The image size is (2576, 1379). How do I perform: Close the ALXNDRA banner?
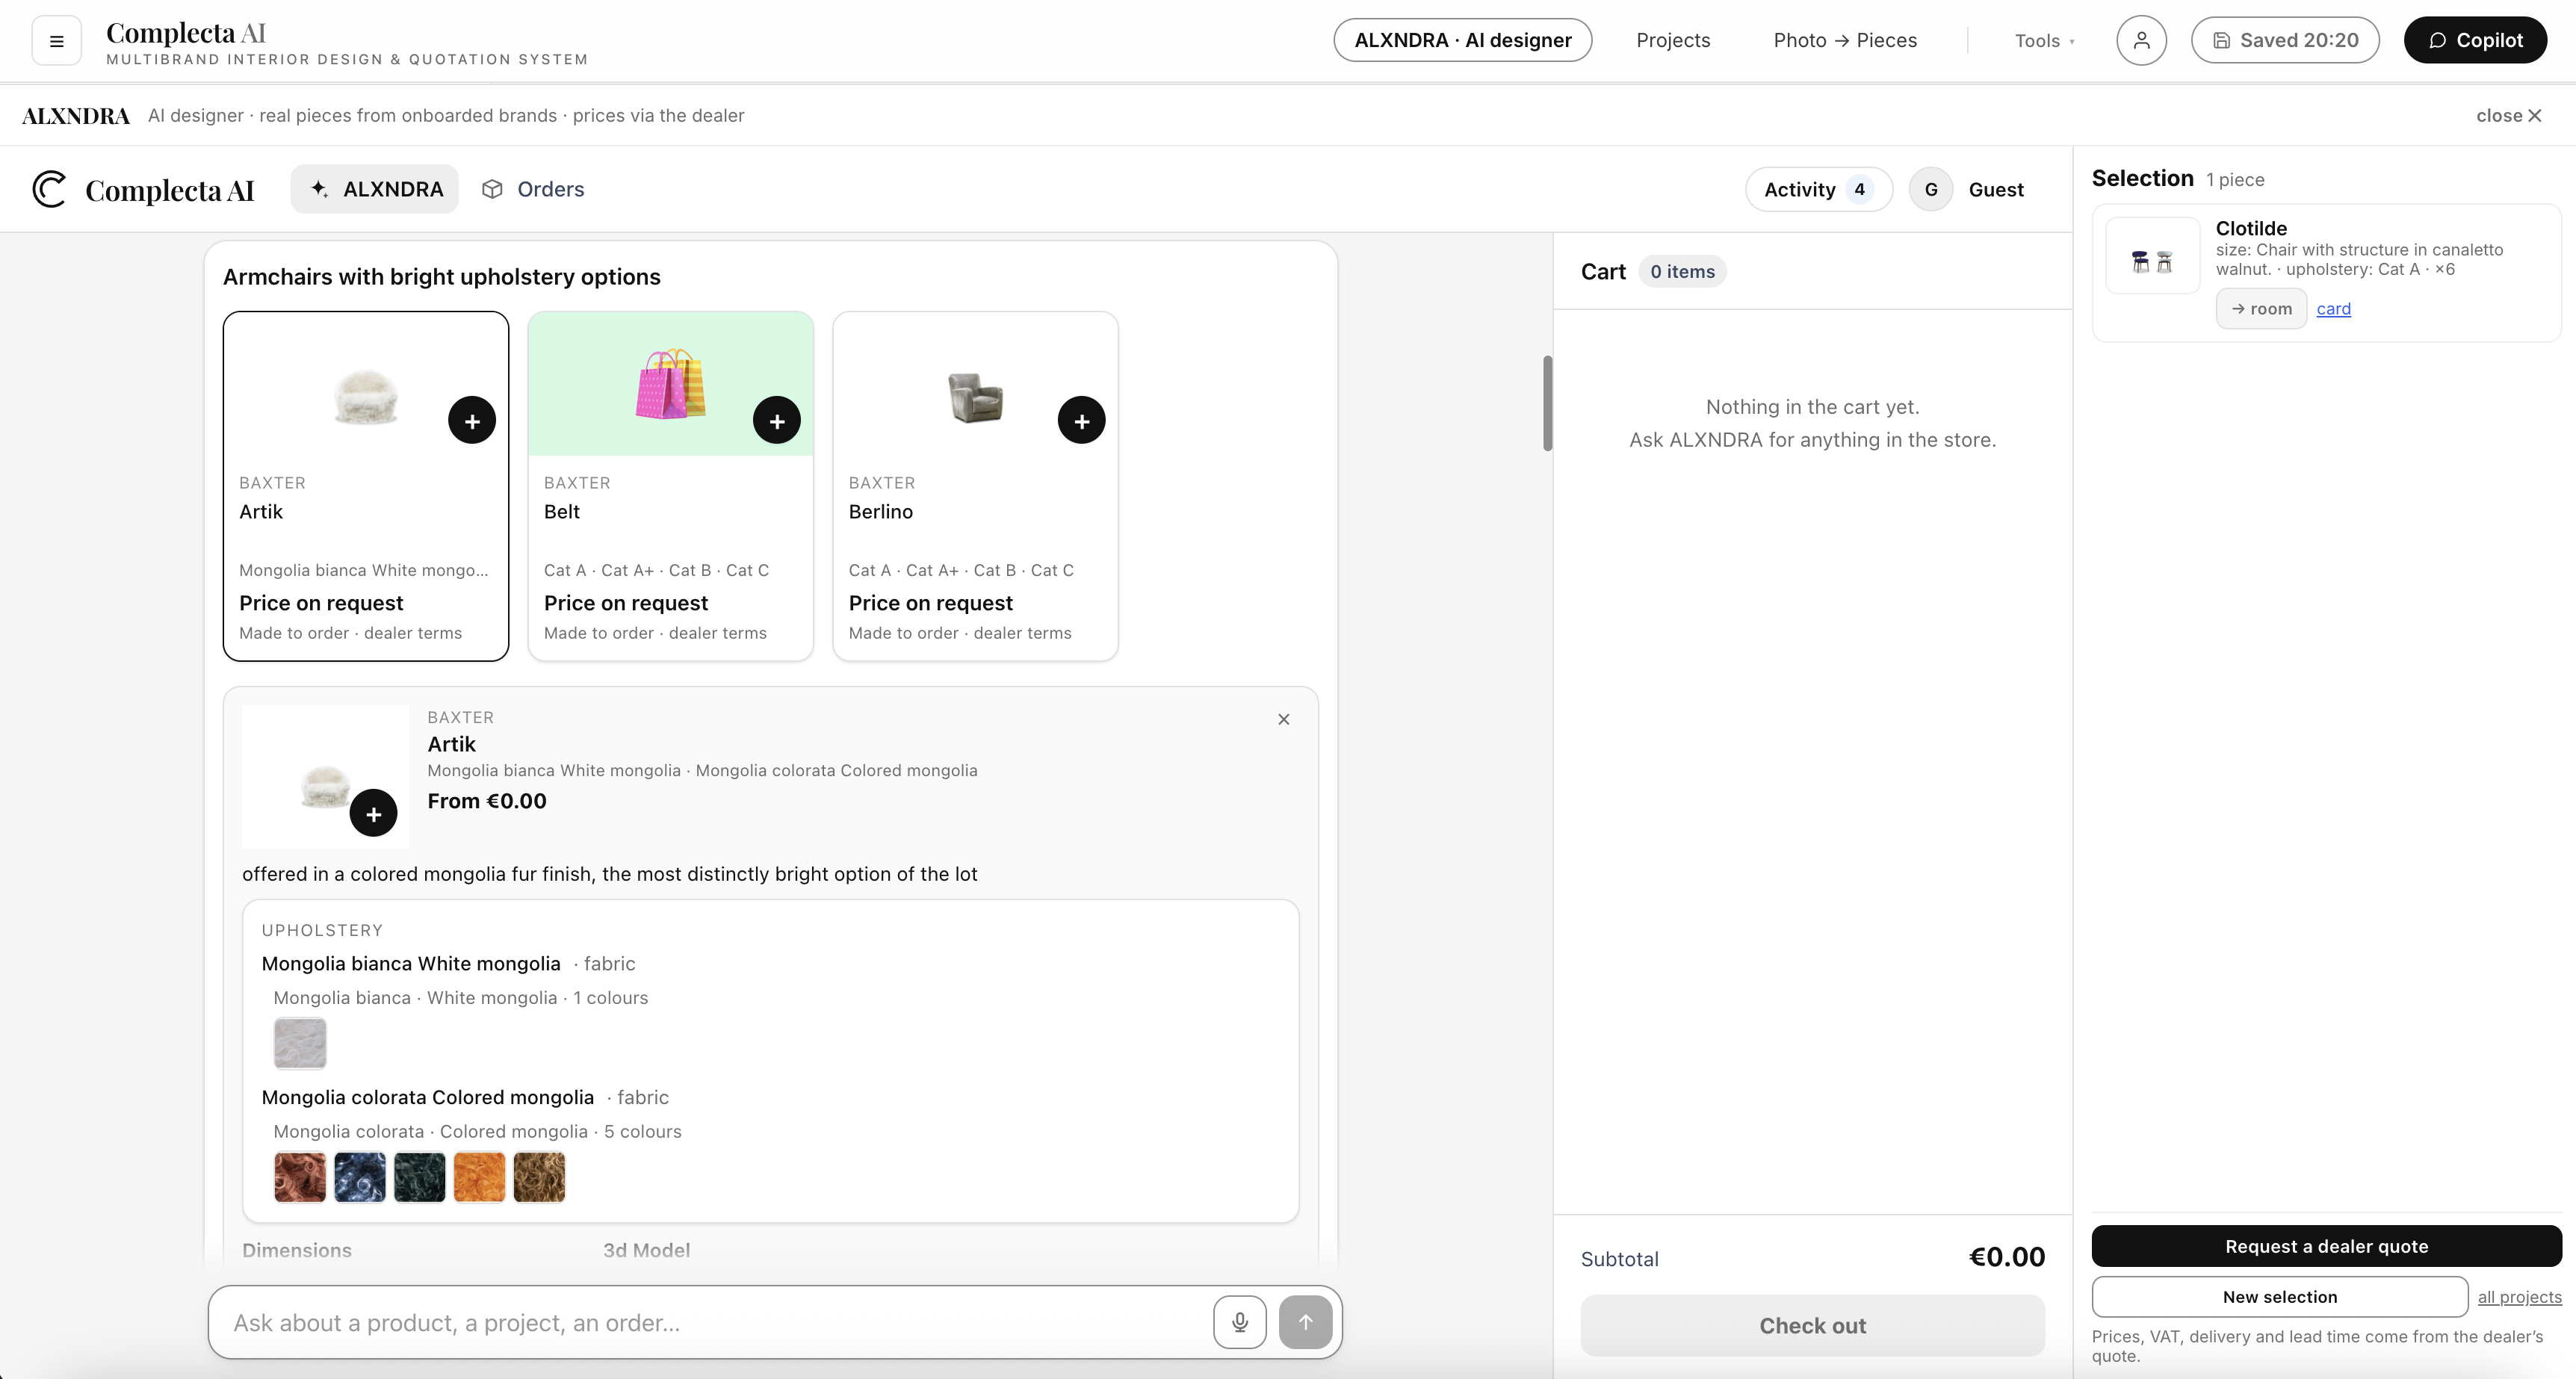coord(2509,116)
